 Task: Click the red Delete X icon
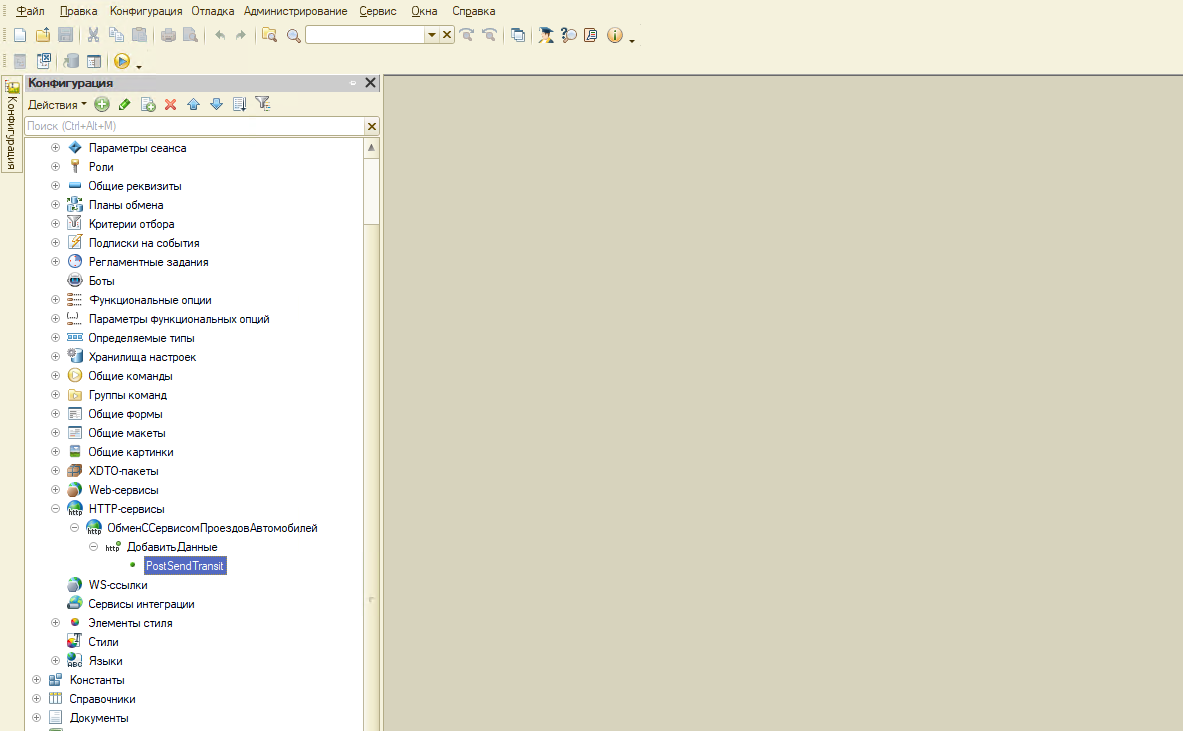click(x=171, y=104)
